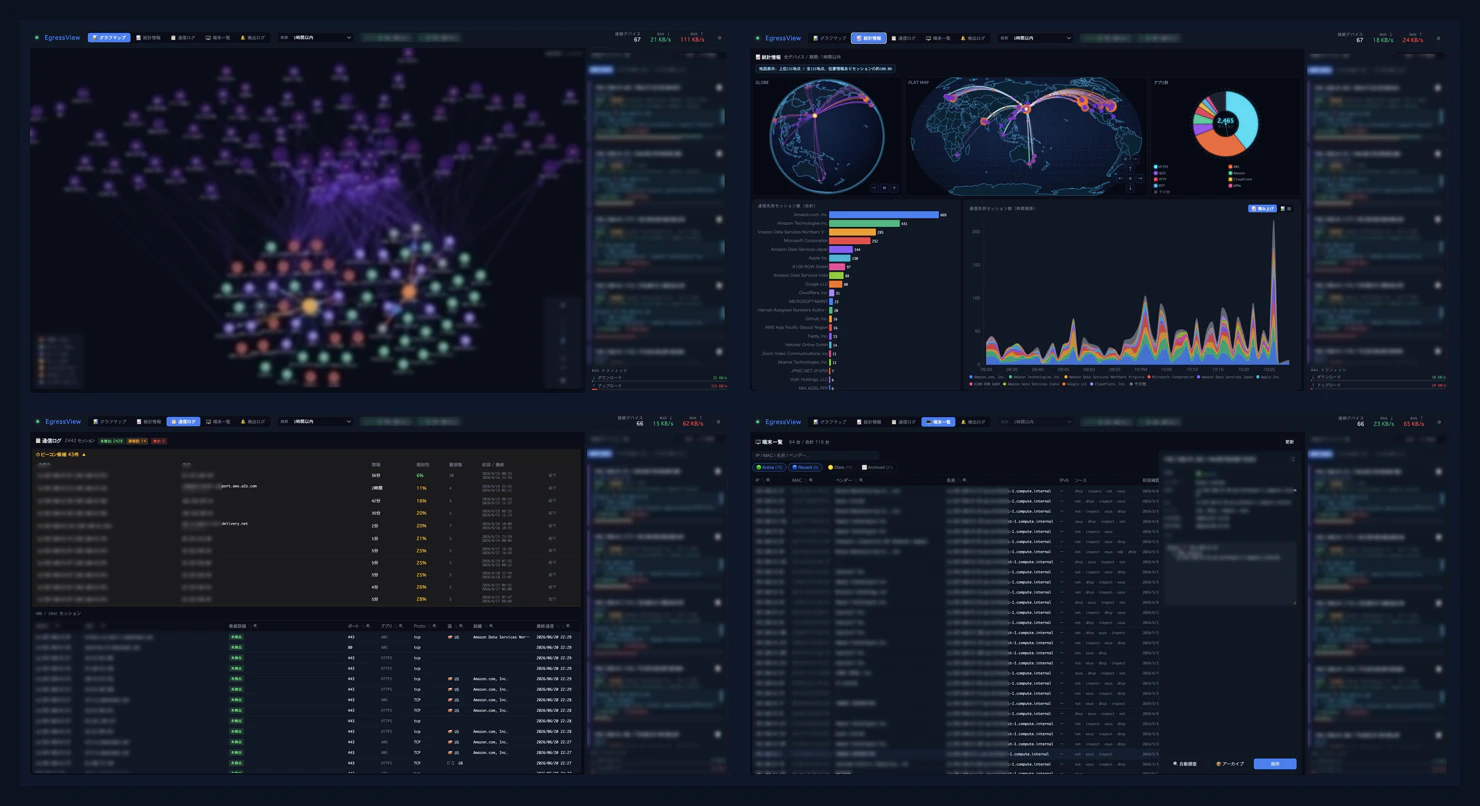Screen dimensions: 1480x806
Task: Pan FLAT MAP upward with up arrow
Action: pyautogui.click(x=1130, y=168)
